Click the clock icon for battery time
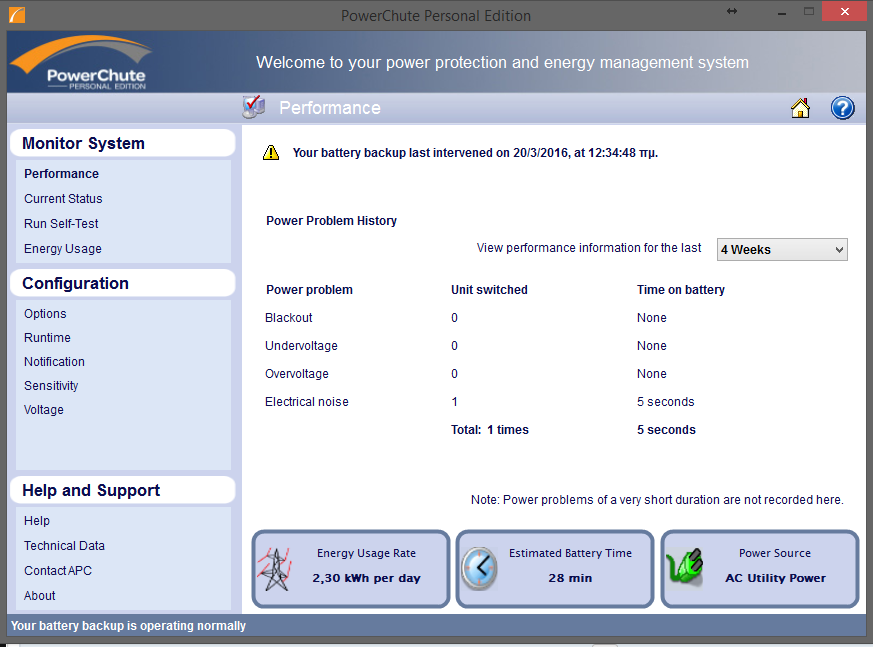Viewport: 873px width, 647px height. point(479,568)
